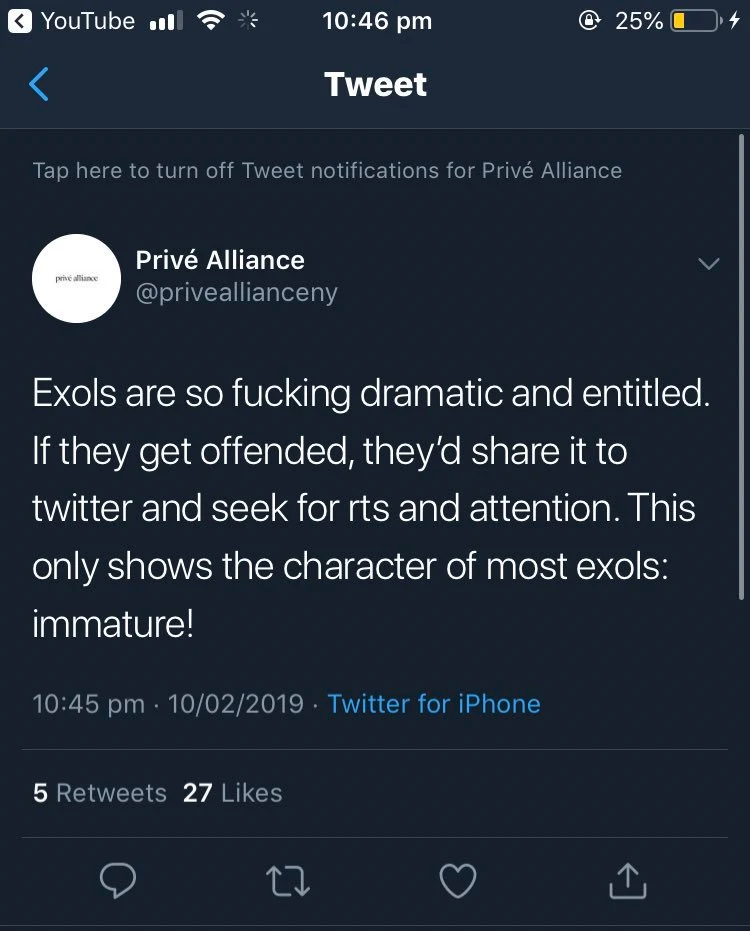Like the tweet with the heart icon
750x931 pixels.
point(458,881)
